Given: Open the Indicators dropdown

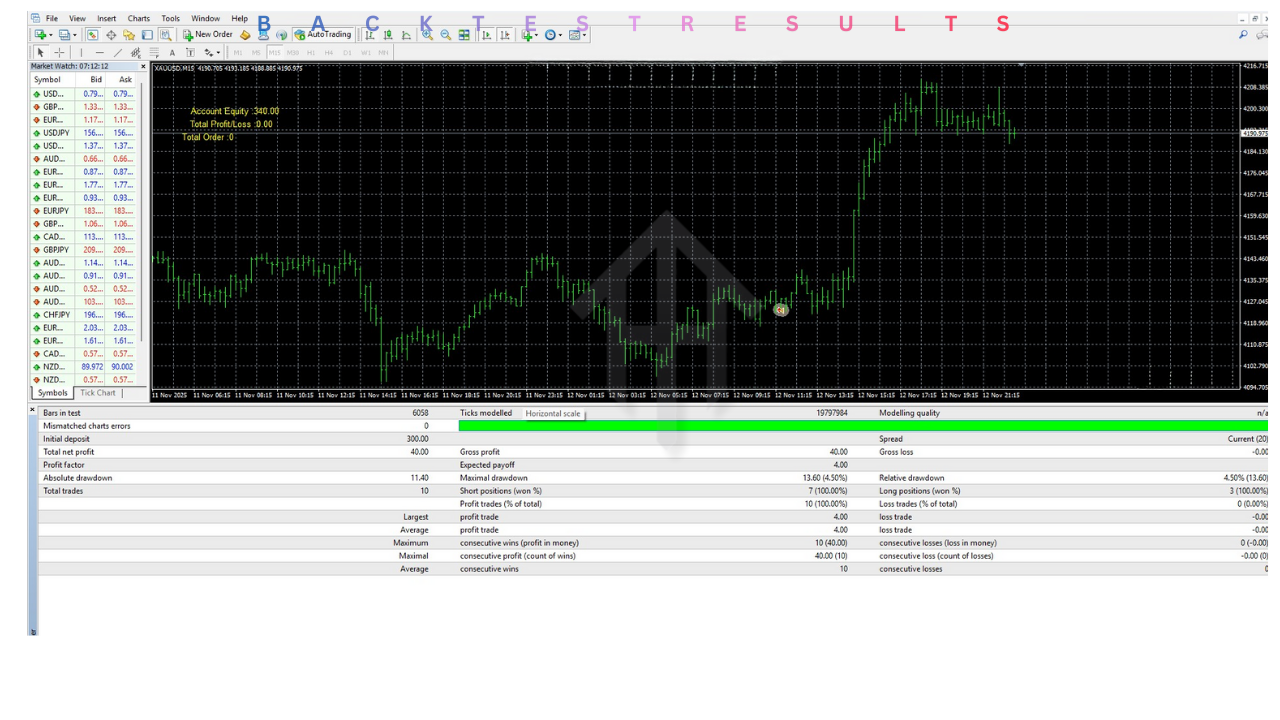Looking at the screenshot, I should coord(531,35).
